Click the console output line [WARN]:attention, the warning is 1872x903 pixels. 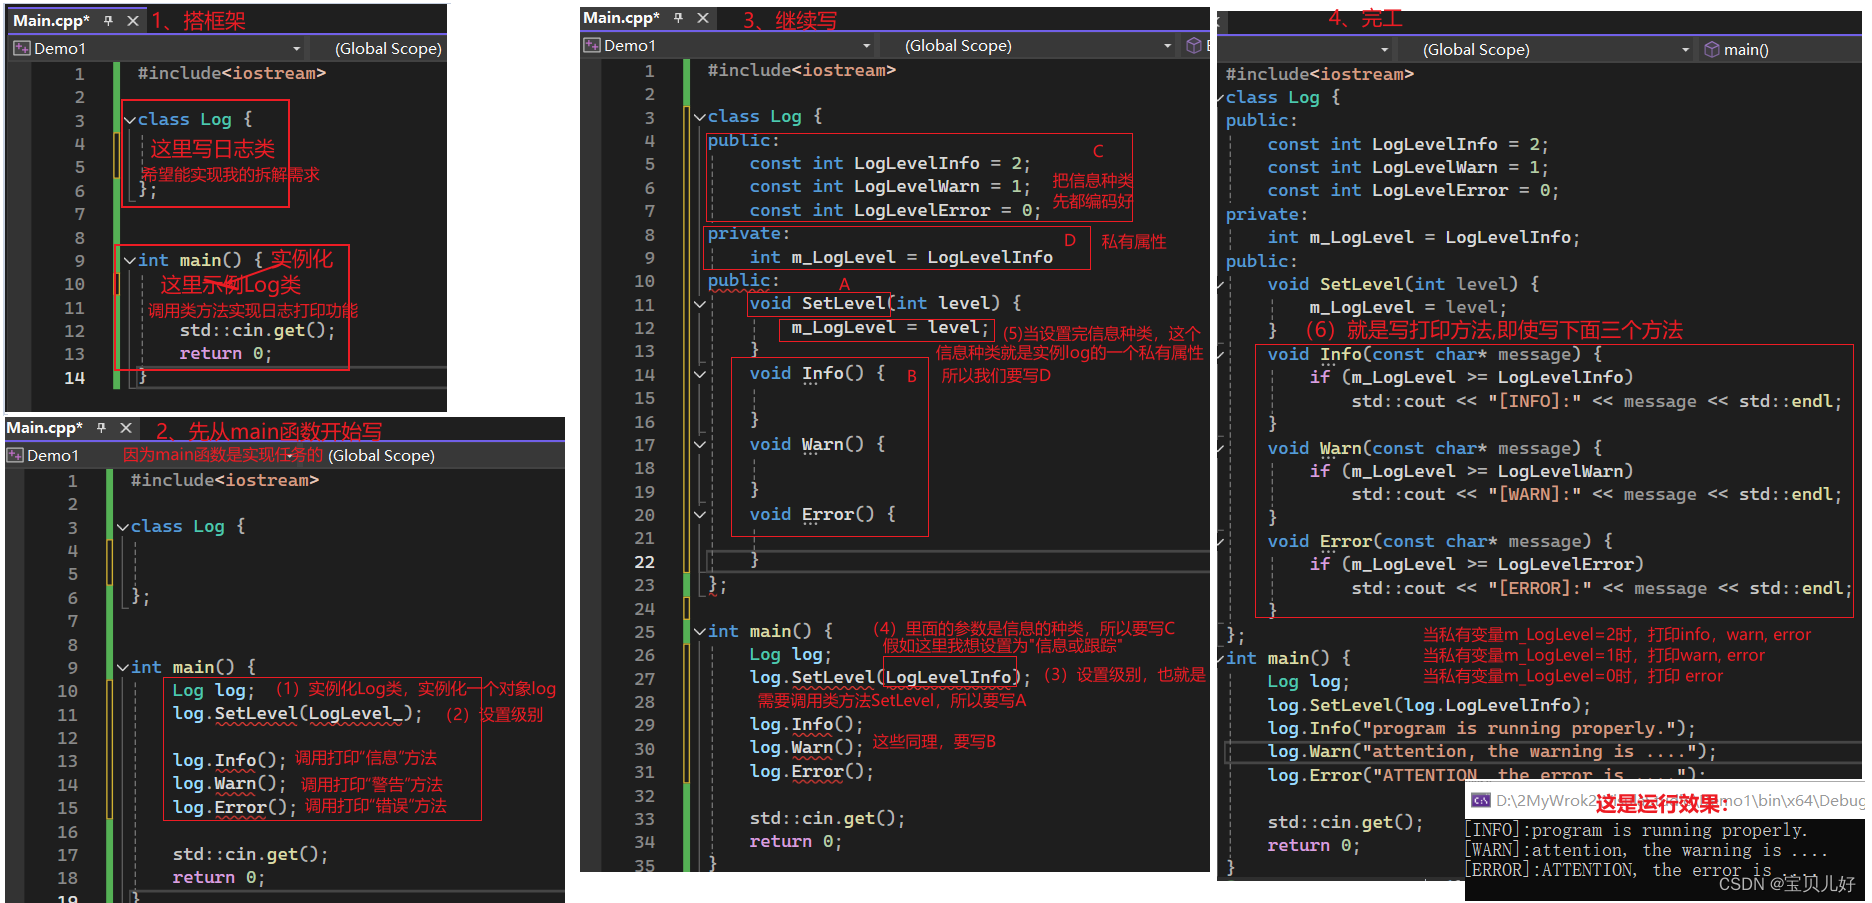pos(1646,850)
